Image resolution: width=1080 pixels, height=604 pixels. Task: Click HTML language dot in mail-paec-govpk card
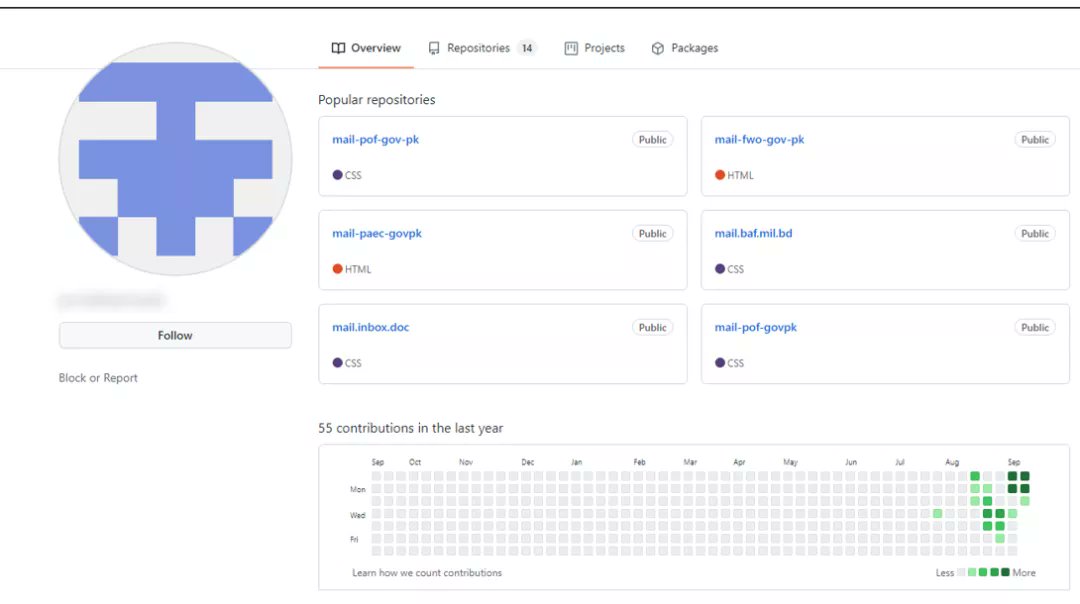(x=338, y=269)
